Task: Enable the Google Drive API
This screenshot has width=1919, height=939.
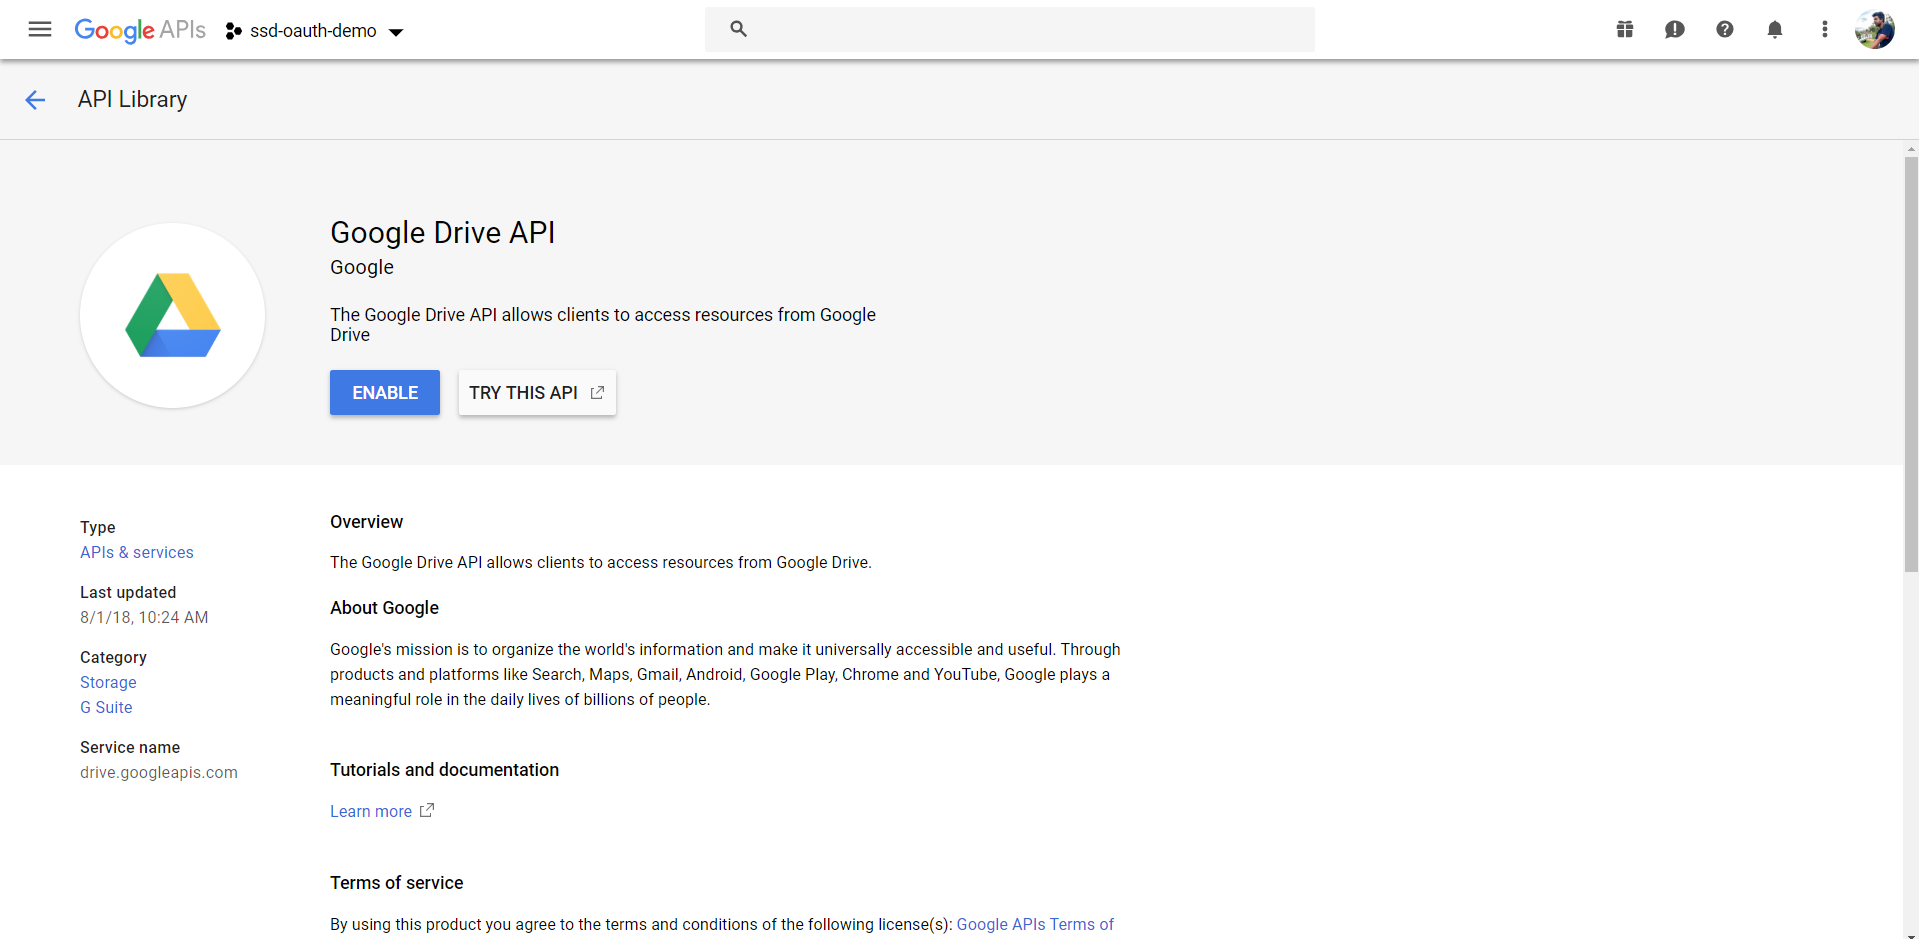Action: click(x=384, y=392)
